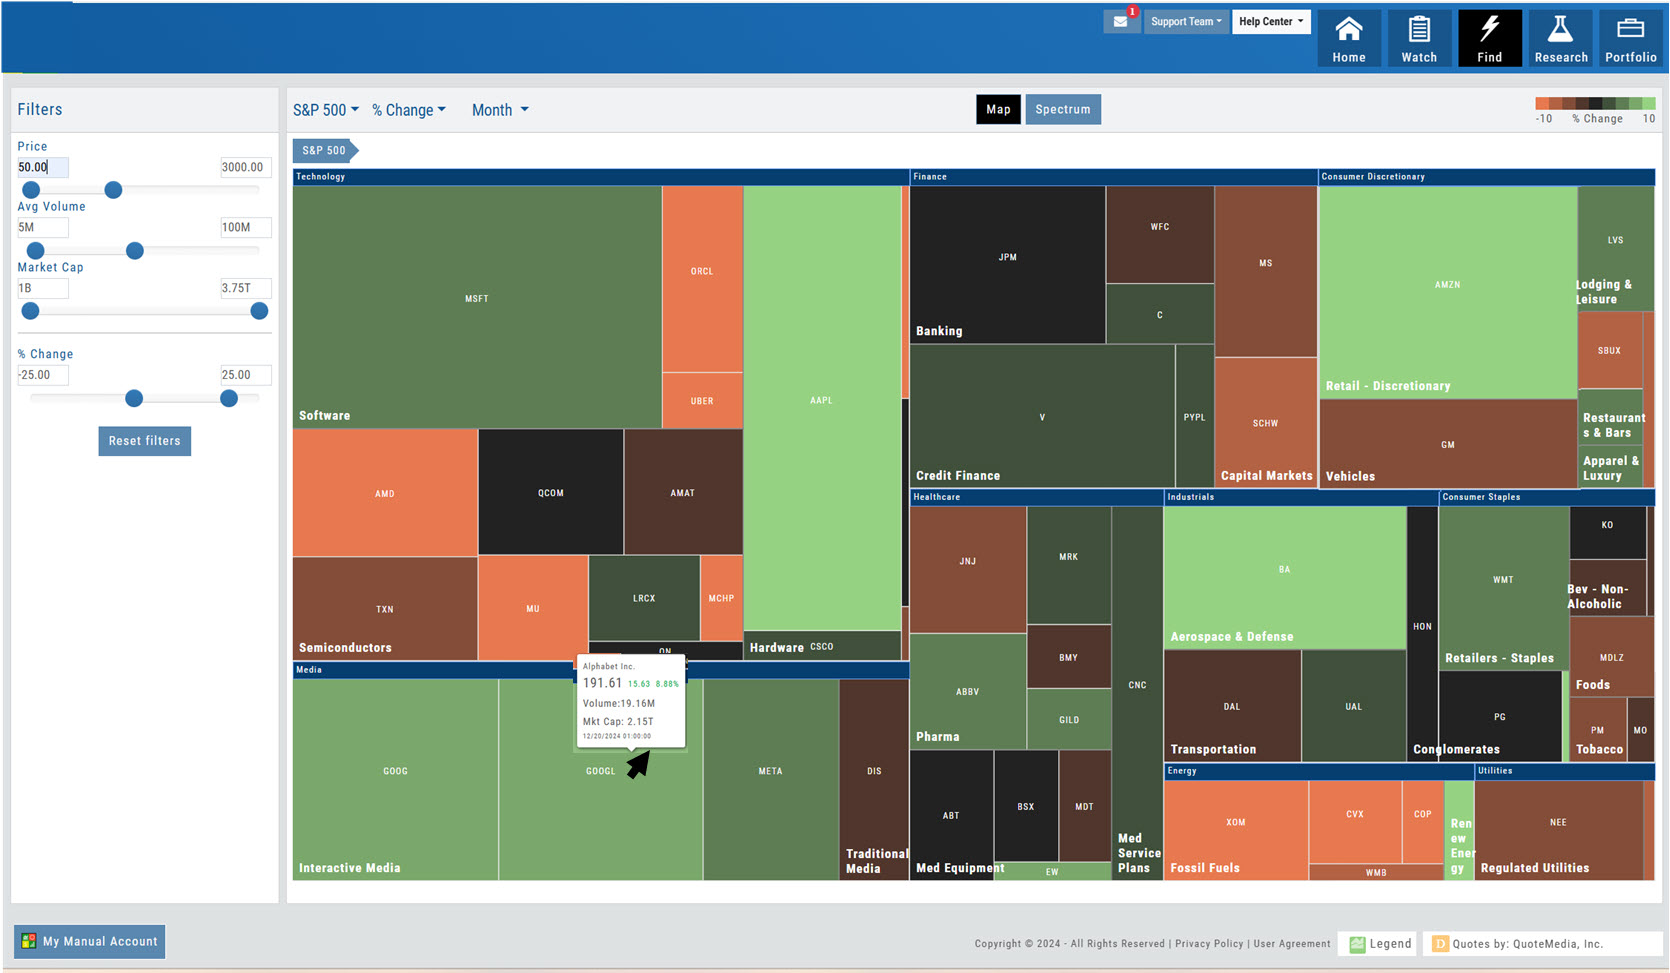1670x973 pixels.
Task: Open the S&P 500 index dropdown
Action: 326,110
